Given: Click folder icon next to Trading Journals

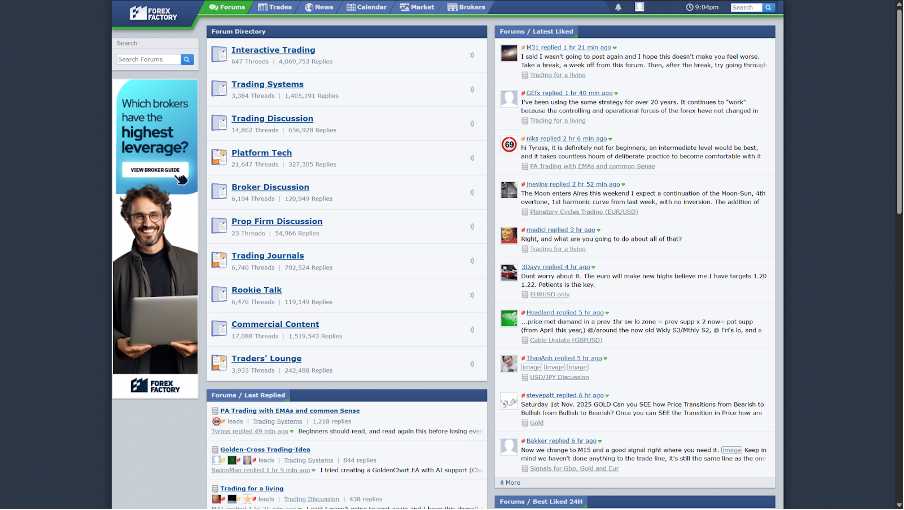Looking at the screenshot, I should [x=219, y=260].
